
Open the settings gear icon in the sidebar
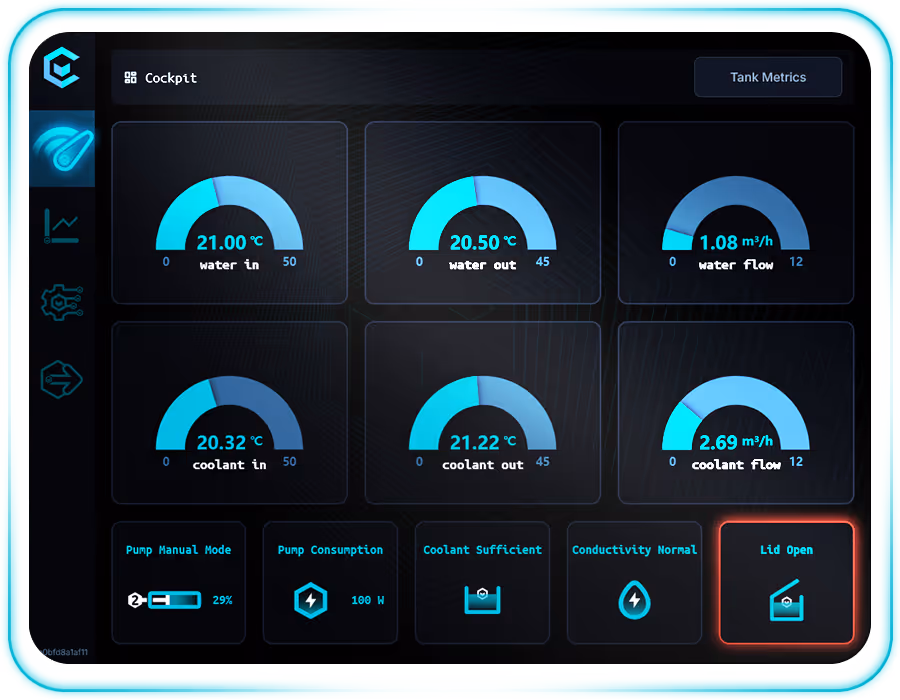point(62,302)
